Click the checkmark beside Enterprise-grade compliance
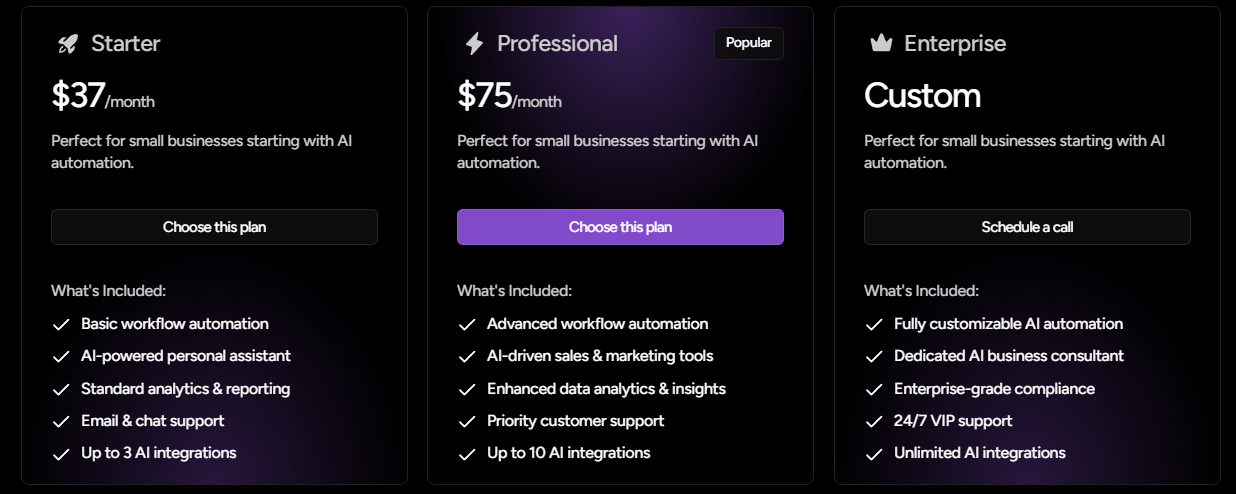 tap(874, 389)
